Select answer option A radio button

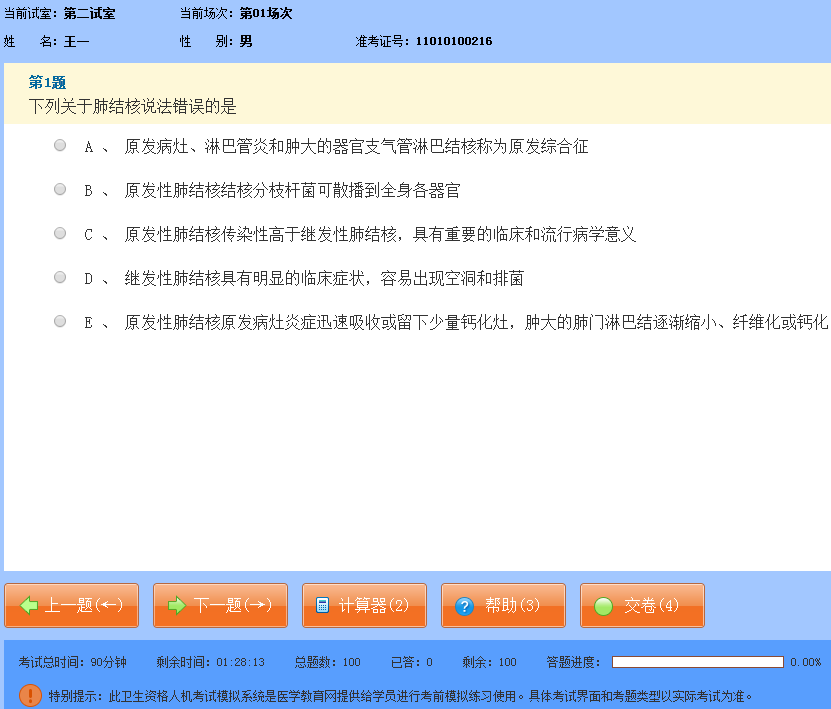click(x=59, y=146)
